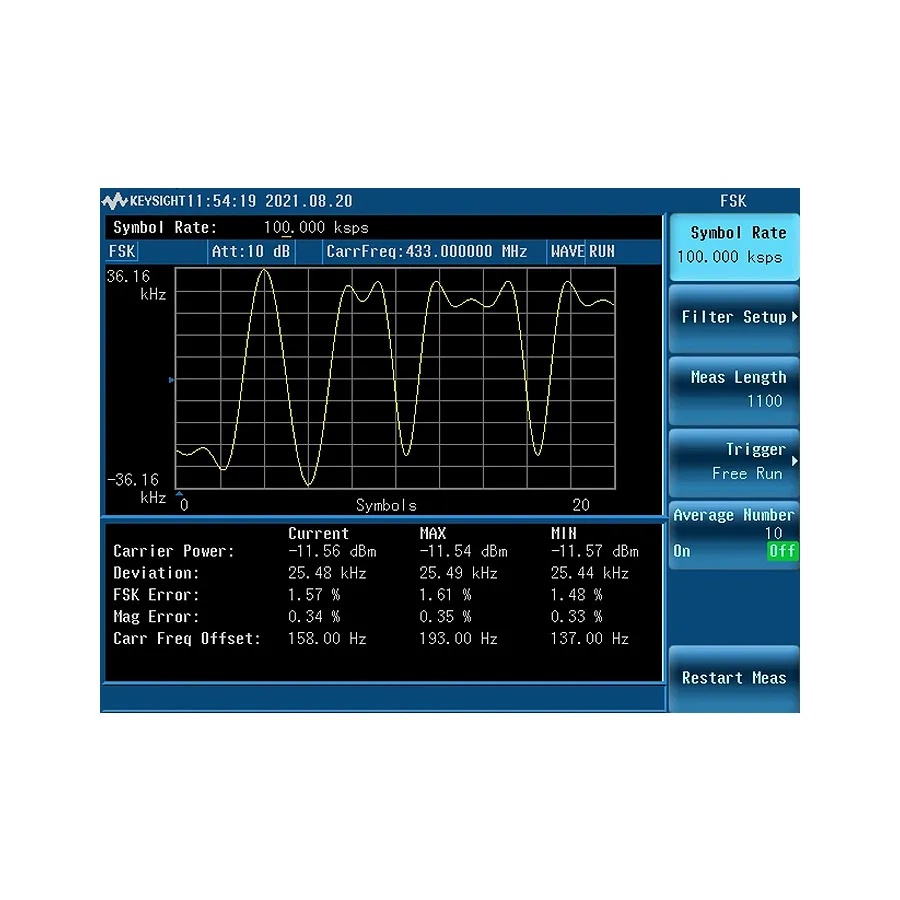Click the Meas Length 1100 softkey
This screenshot has width=900, height=900.
pos(733,389)
